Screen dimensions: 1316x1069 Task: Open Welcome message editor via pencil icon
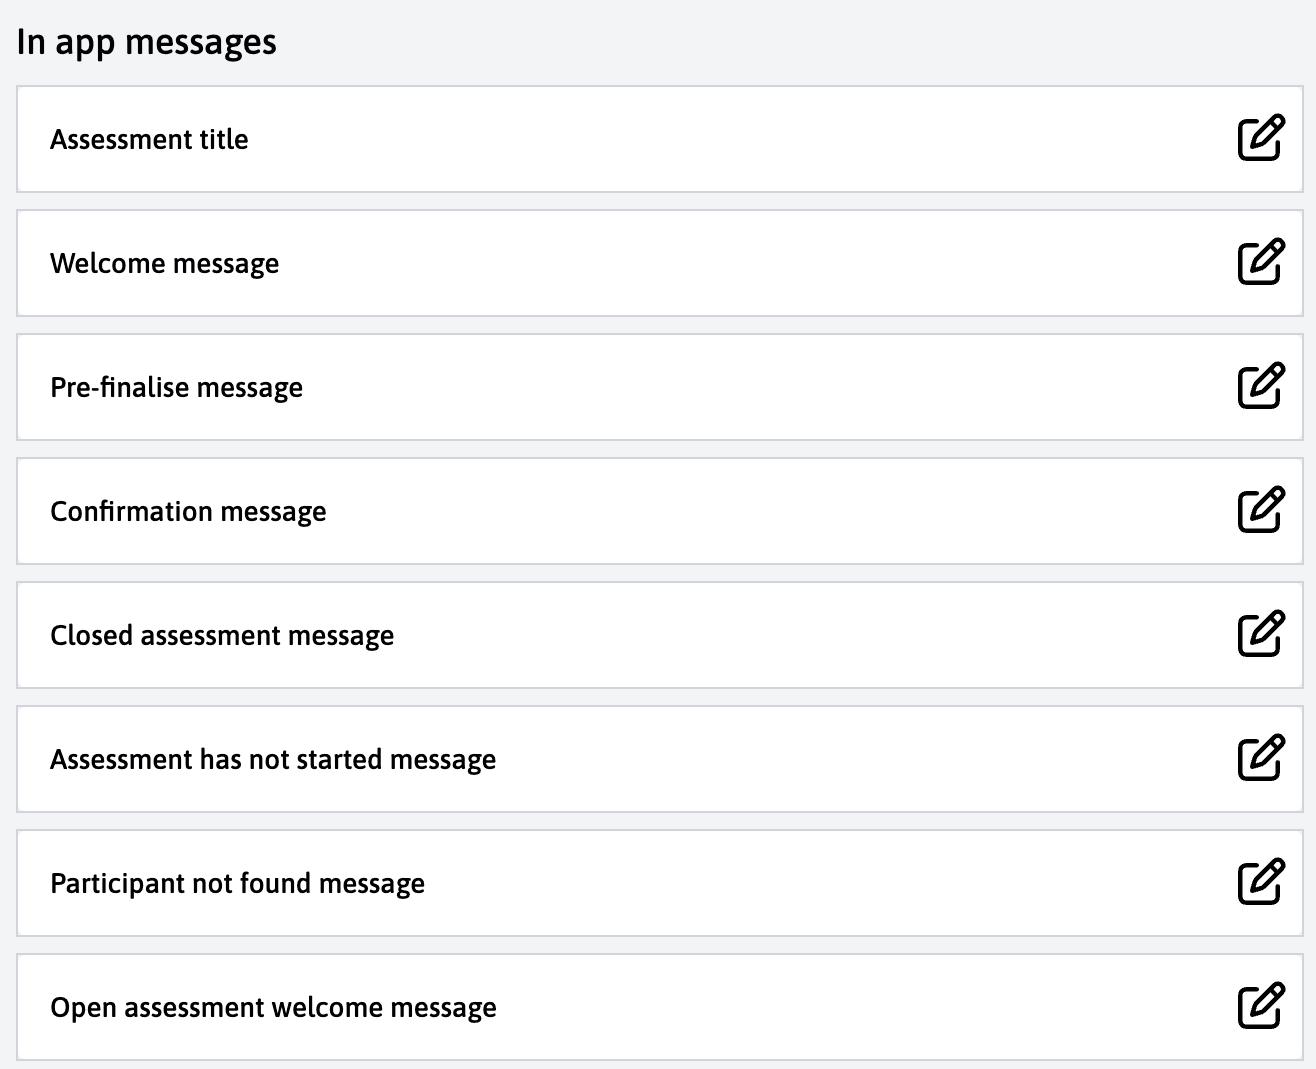click(1260, 263)
